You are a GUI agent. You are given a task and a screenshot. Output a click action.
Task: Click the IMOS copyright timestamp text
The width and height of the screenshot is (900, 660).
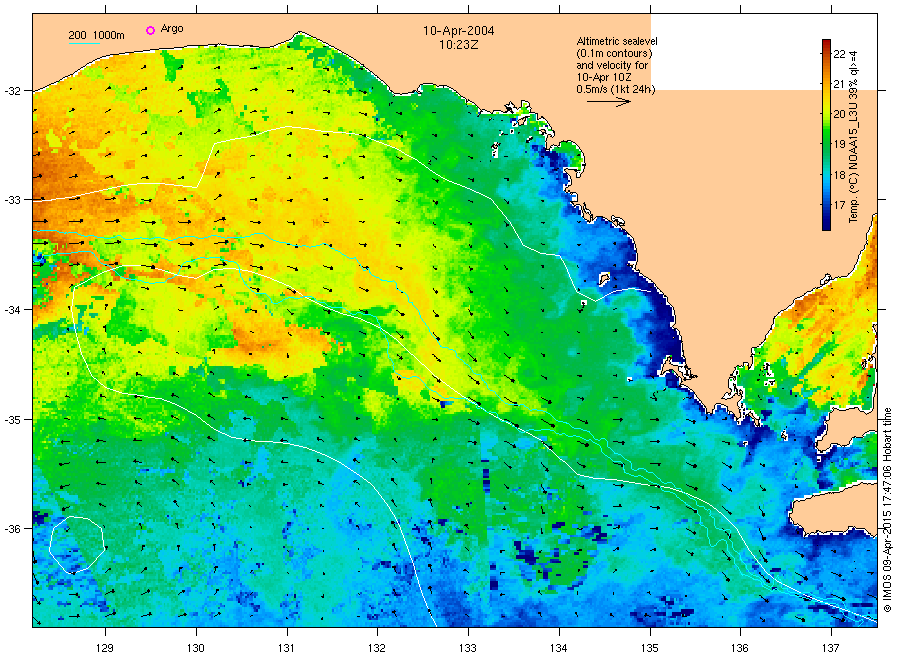pyautogui.click(x=887, y=510)
